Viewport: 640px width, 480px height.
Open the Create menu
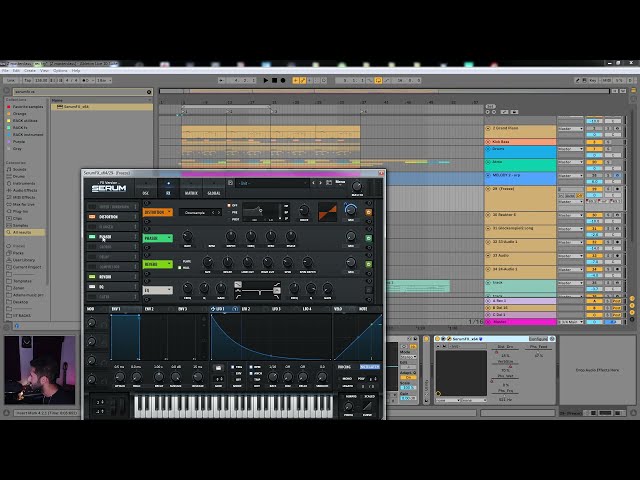[x=30, y=71]
